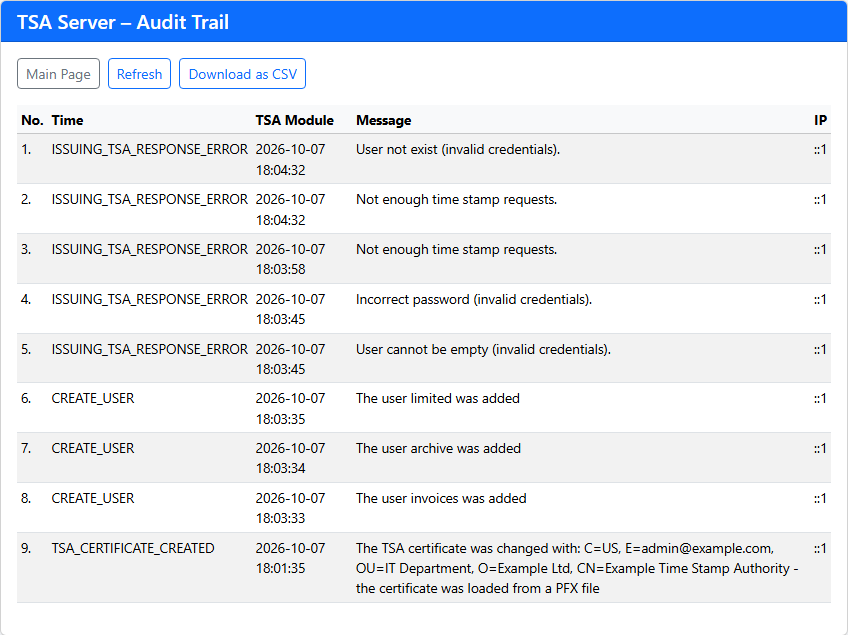Screen dimensions: 848x635
Task: Click the '::1' IP value in row 5
Action: 820,349
